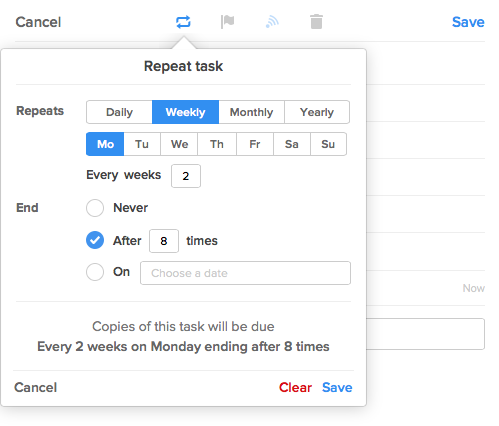Select the Monthly repeat option
This screenshot has width=499, height=426.
click(x=251, y=112)
